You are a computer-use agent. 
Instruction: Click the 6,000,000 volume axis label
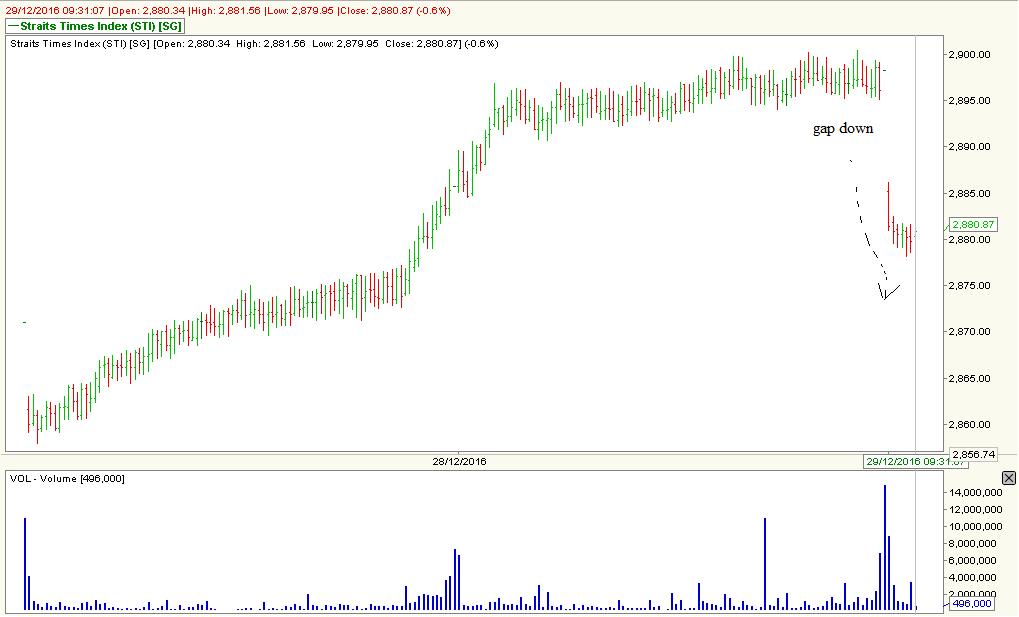tap(975, 560)
